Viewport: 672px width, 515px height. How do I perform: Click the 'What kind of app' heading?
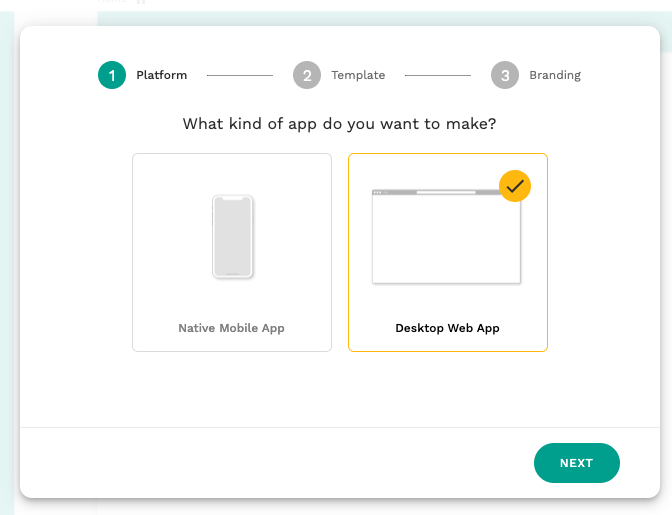point(340,125)
